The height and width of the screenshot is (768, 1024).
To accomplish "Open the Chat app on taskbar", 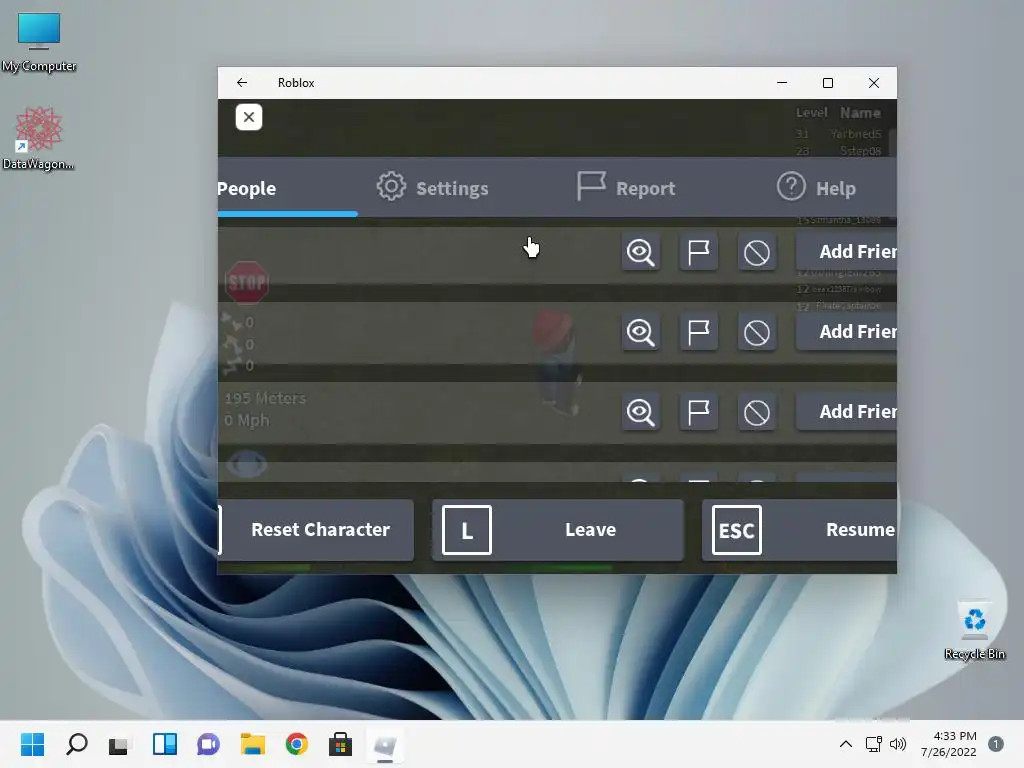I will (208, 744).
